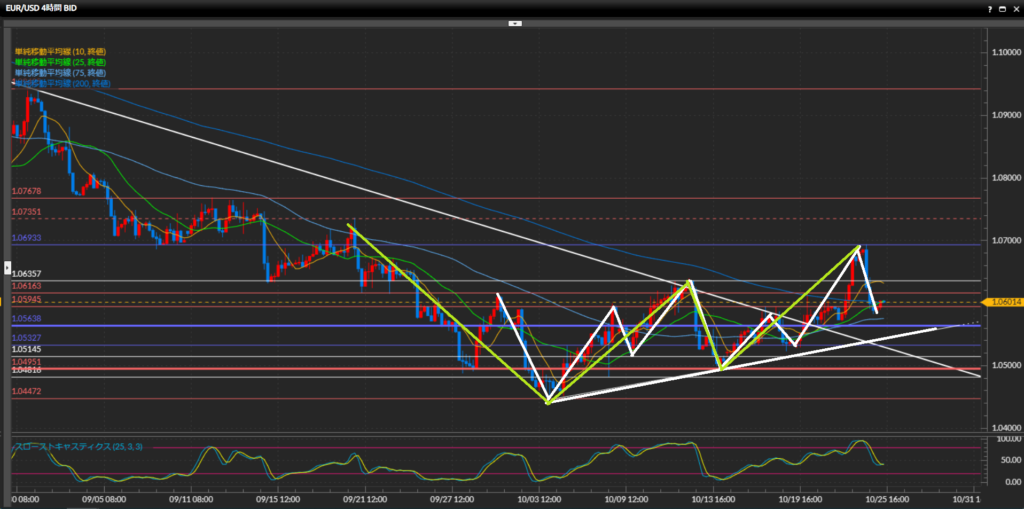1024x509 pixels.
Task: Select the 単純移動平均線 (25, 終値) indicator label
Action: click(60, 62)
